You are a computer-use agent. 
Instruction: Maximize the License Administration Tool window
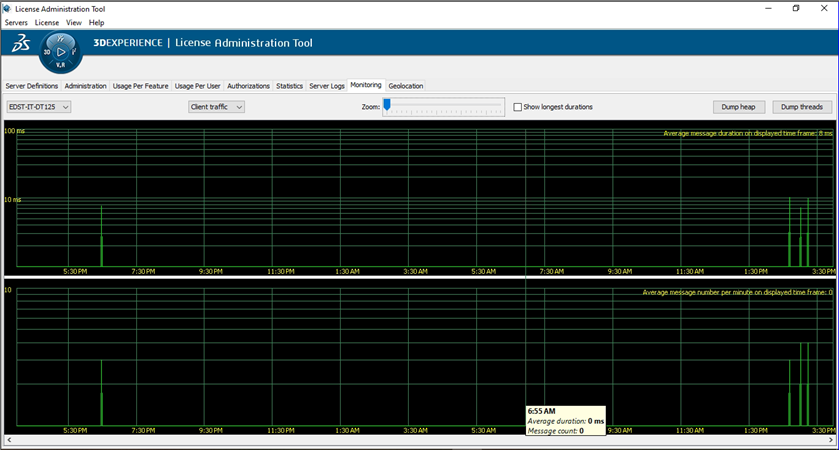[795, 8]
